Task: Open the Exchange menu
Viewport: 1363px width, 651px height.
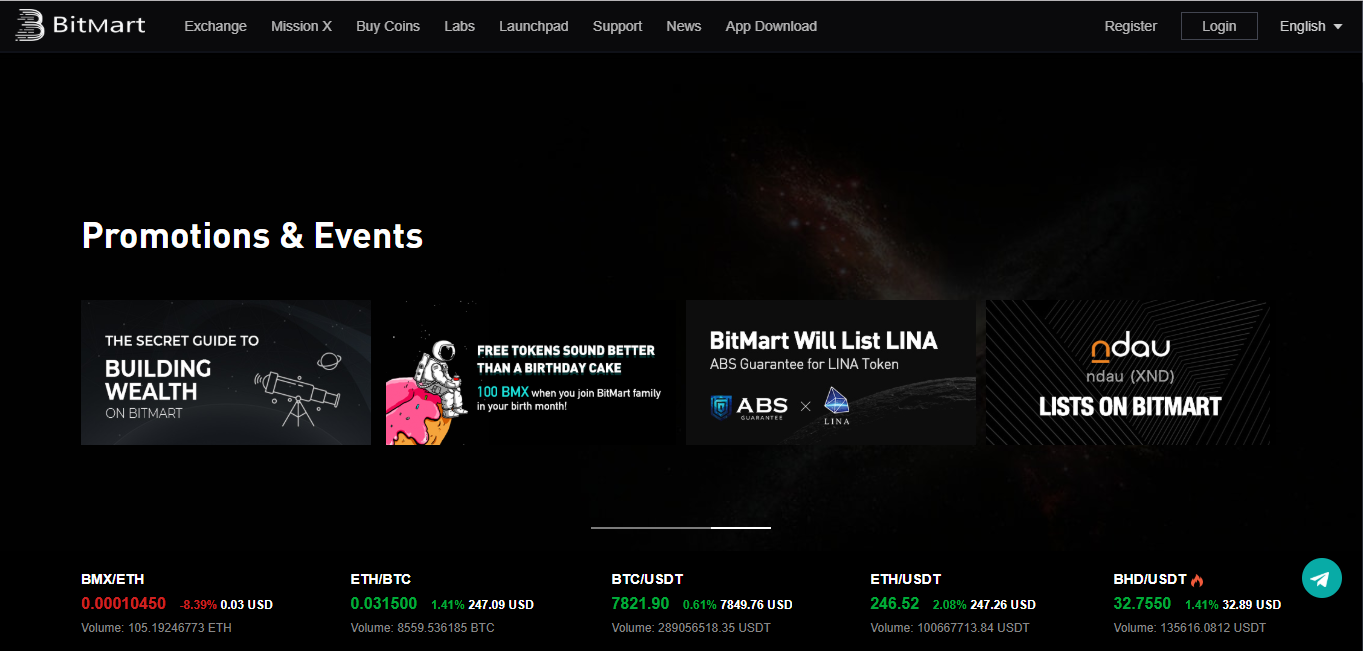Action: [215, 26]
